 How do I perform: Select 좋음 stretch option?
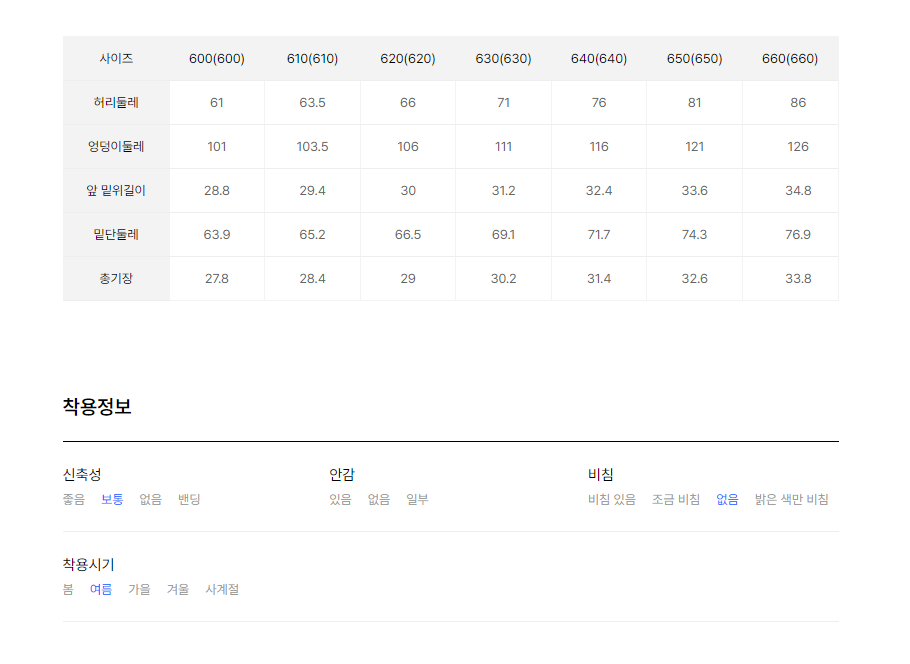coord(74,499)
